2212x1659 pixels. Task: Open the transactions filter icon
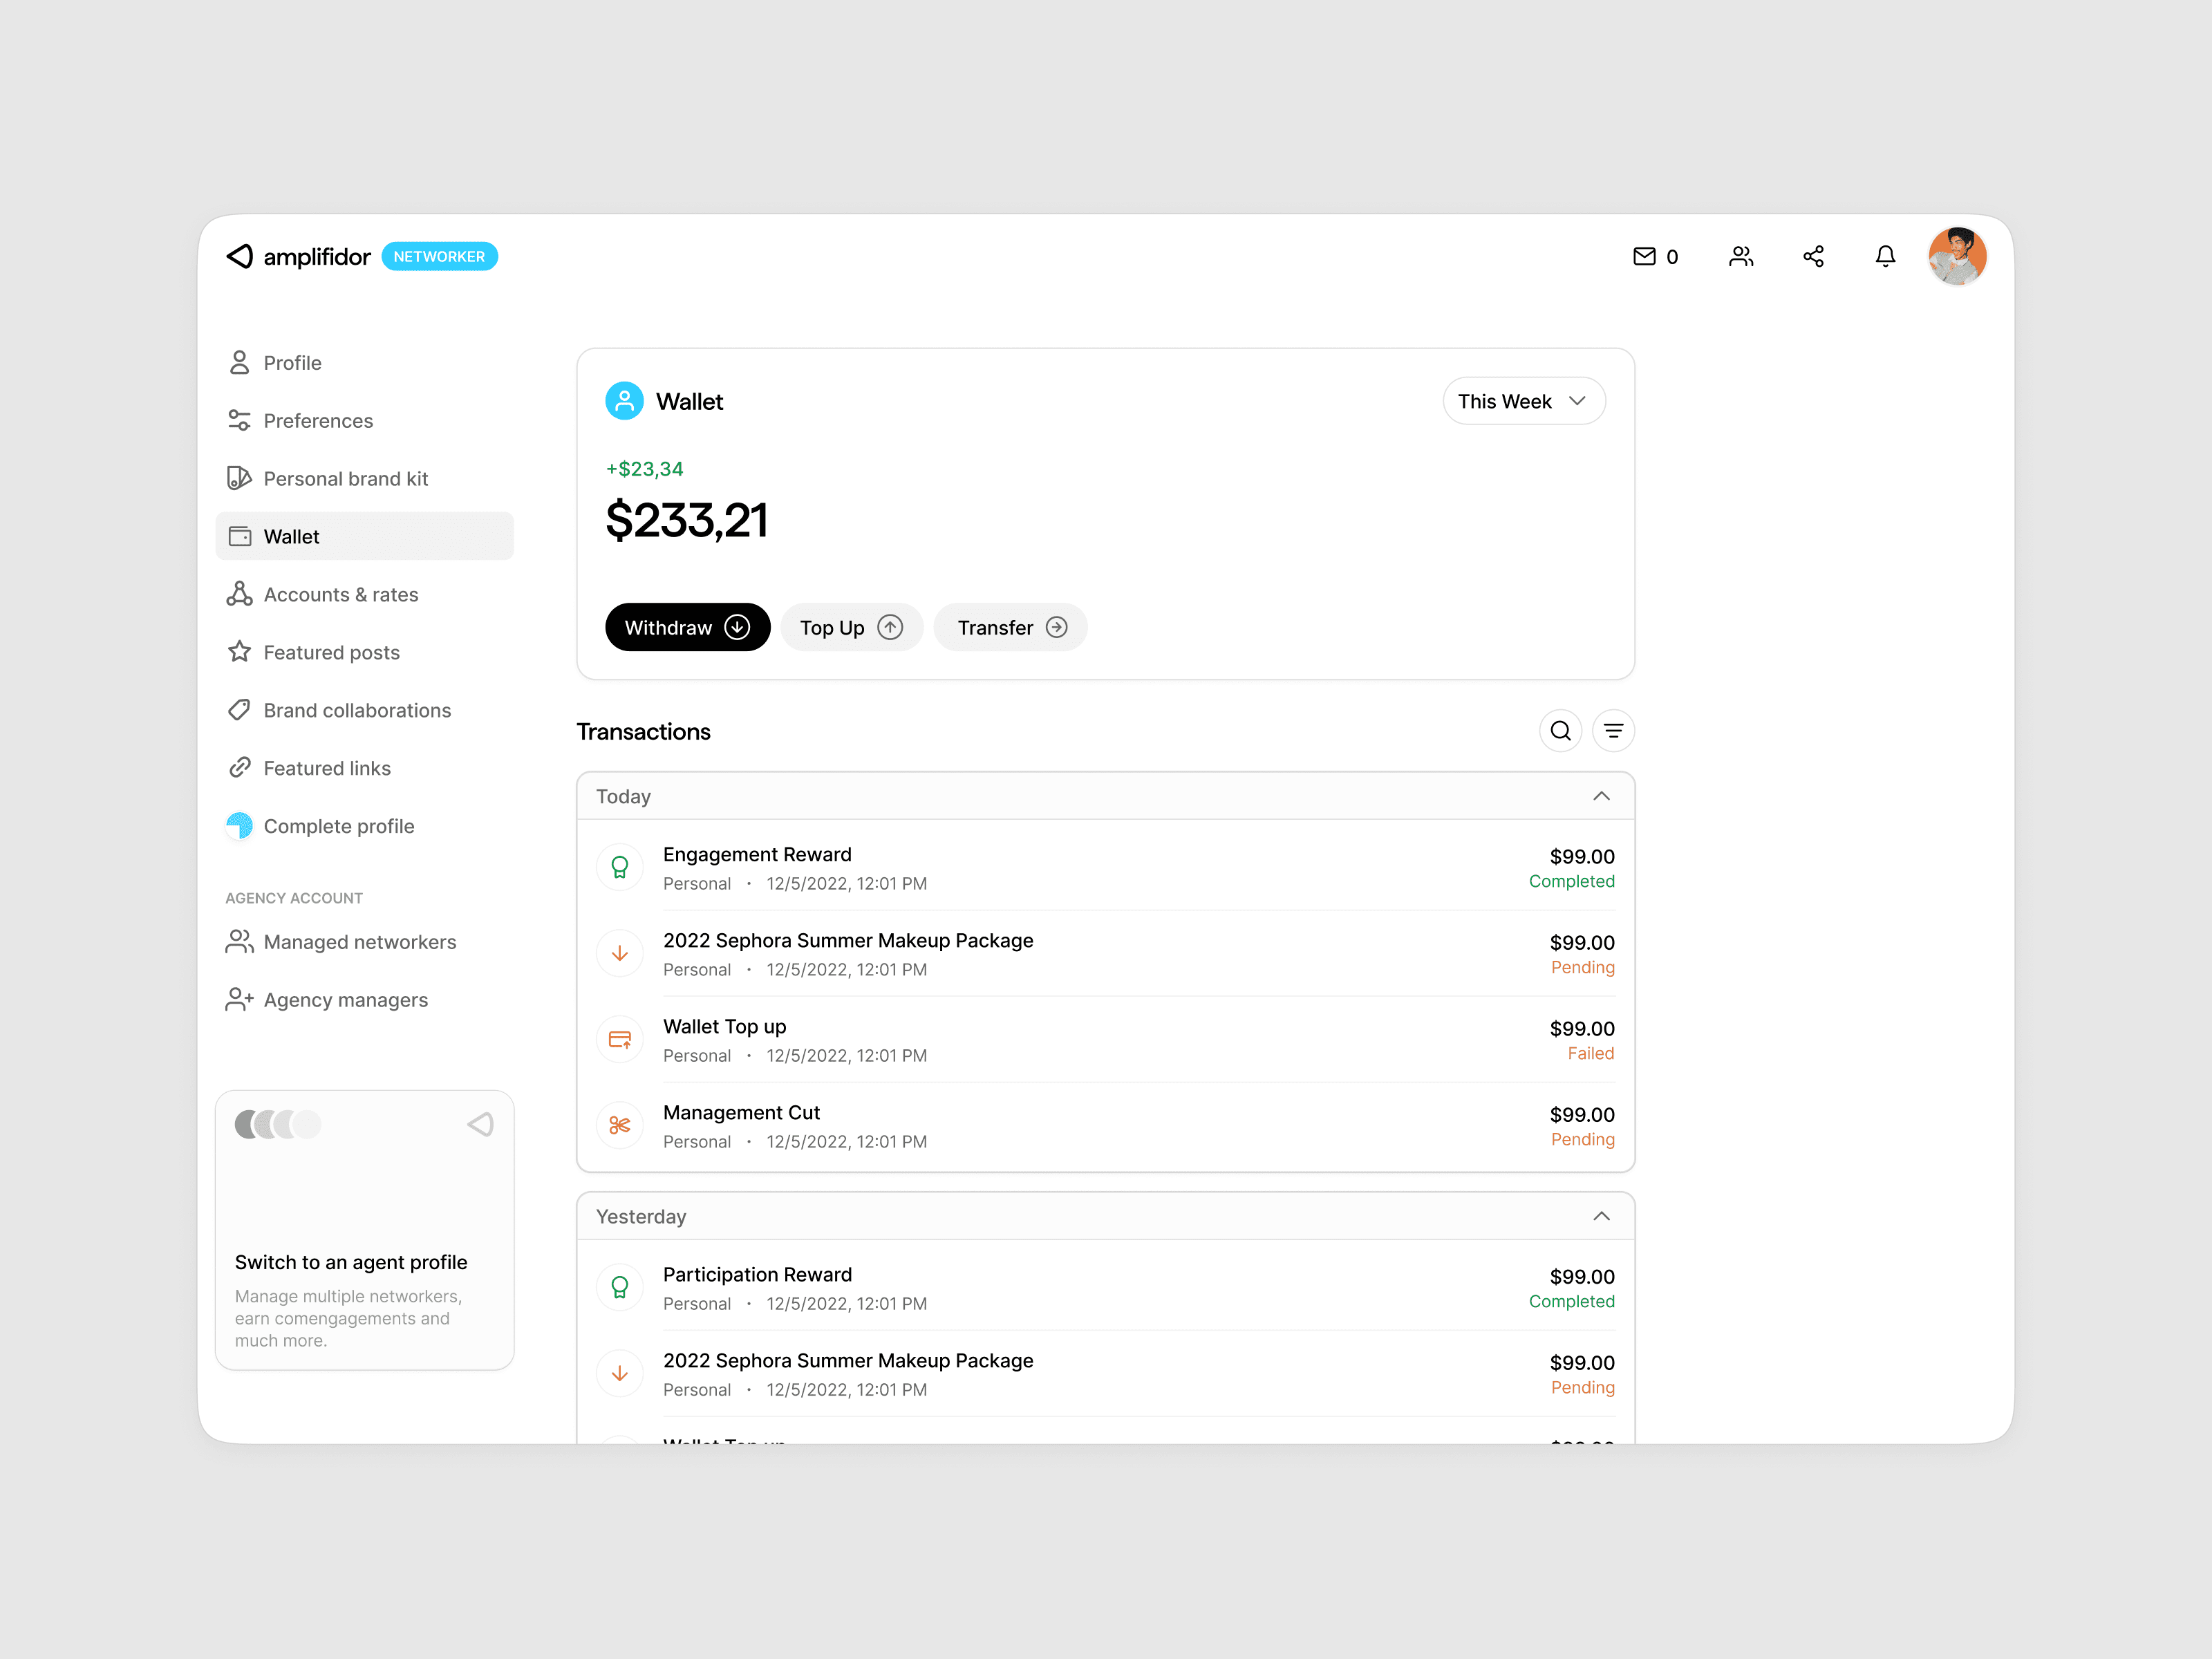pyautogui.click(x=1613, y=731)
